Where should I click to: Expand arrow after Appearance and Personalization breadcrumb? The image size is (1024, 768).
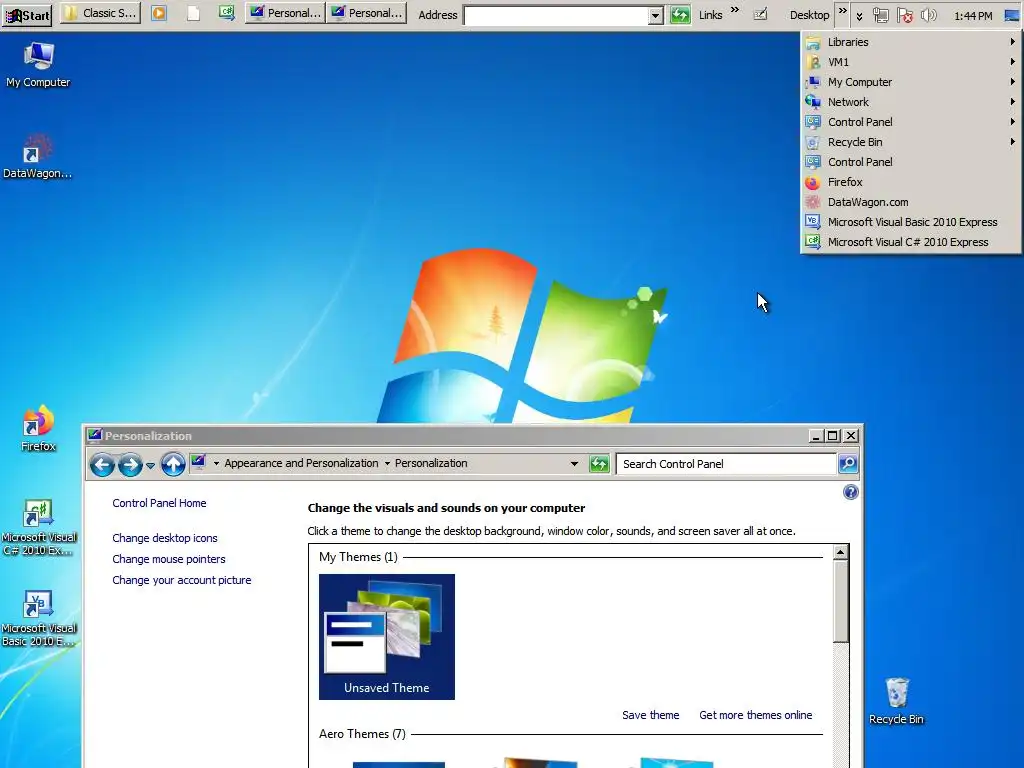[x=387, y=464]
